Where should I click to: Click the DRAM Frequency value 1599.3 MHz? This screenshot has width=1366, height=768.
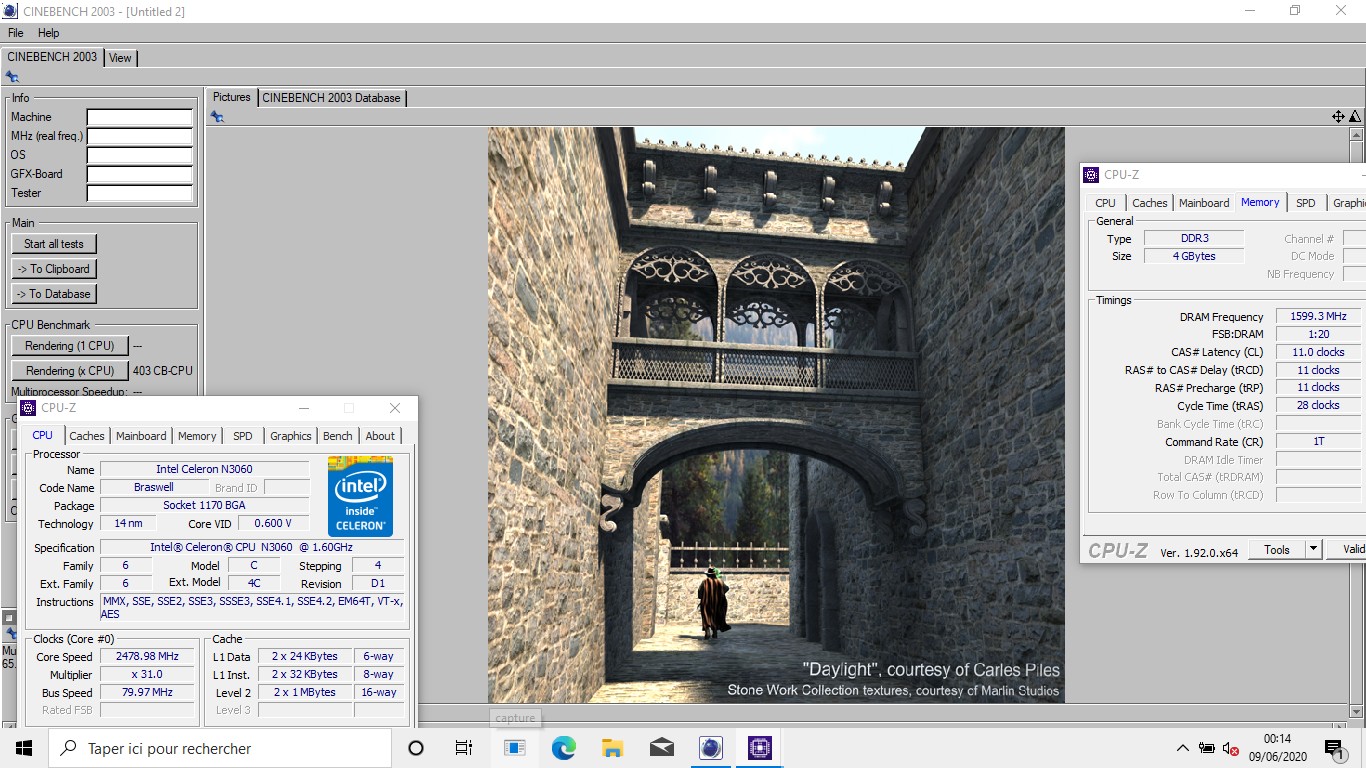pyautogui.click(x=1318, y=317)
